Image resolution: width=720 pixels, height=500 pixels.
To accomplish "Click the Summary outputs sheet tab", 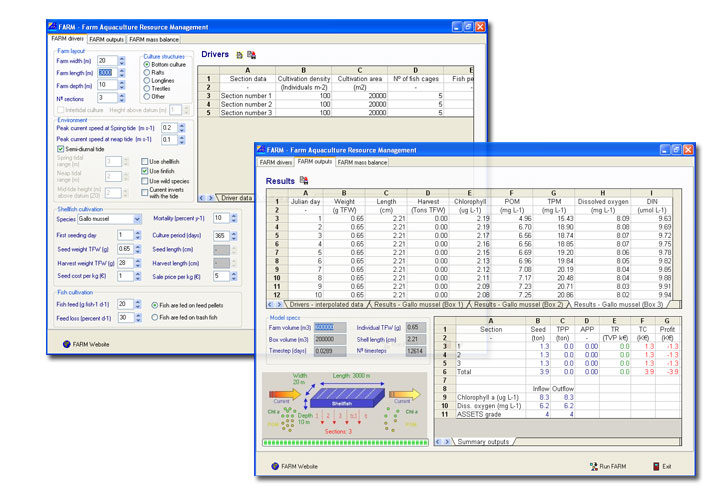I will (x=483, y=442).
